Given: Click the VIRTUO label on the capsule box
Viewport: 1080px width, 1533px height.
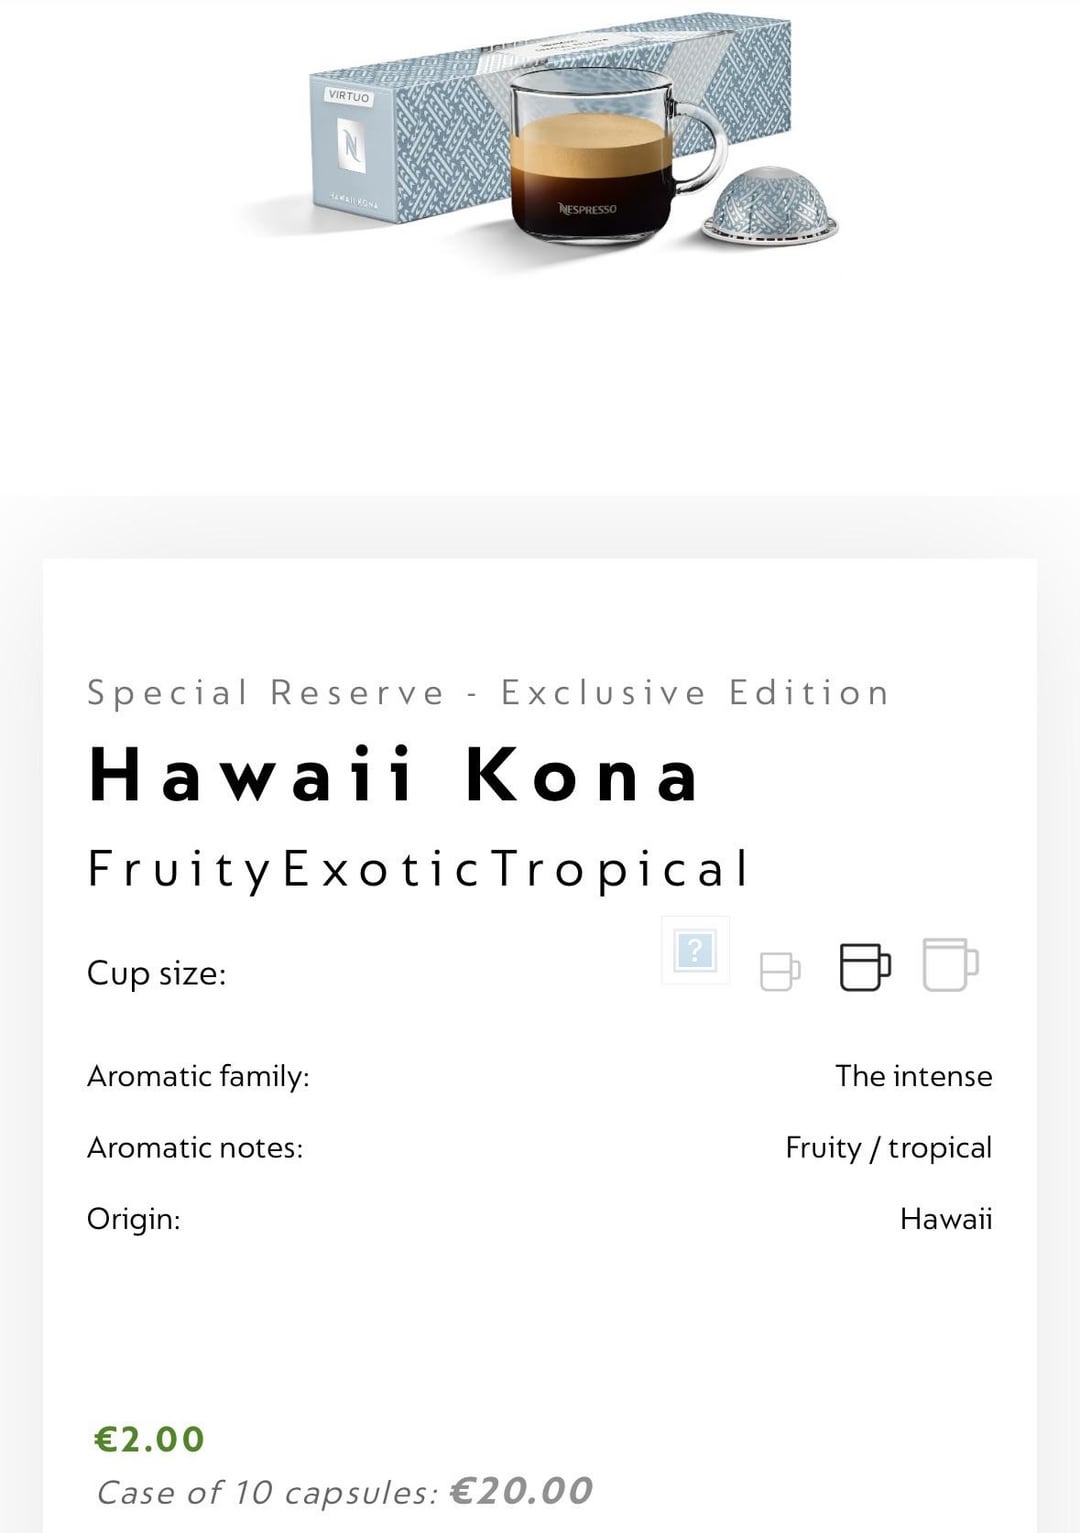Looking at the screenshot, I should tap(349, 97).
